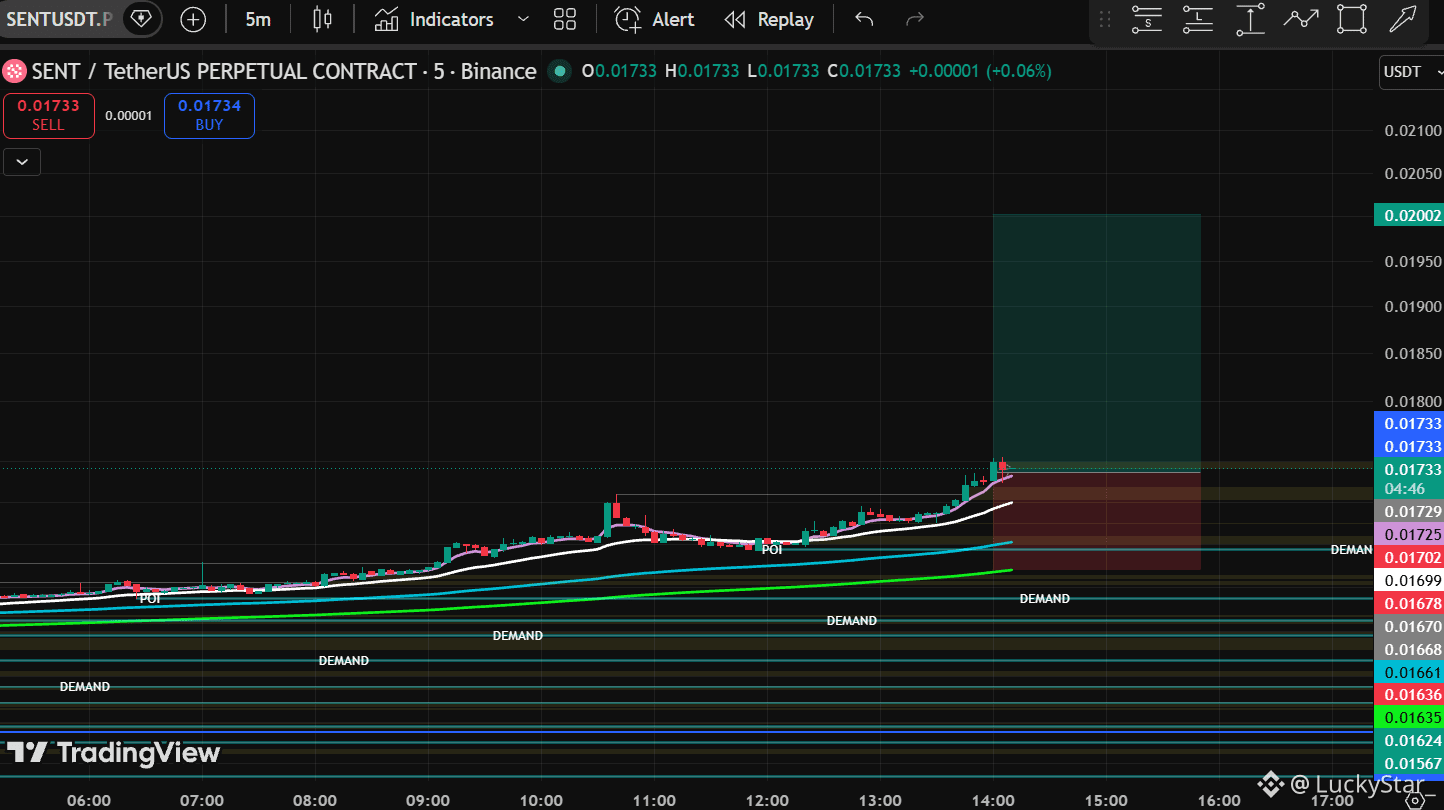The image size is (1444, 810).
Task: Open the USDT currency dropdown
Action: coord(1411,72)
